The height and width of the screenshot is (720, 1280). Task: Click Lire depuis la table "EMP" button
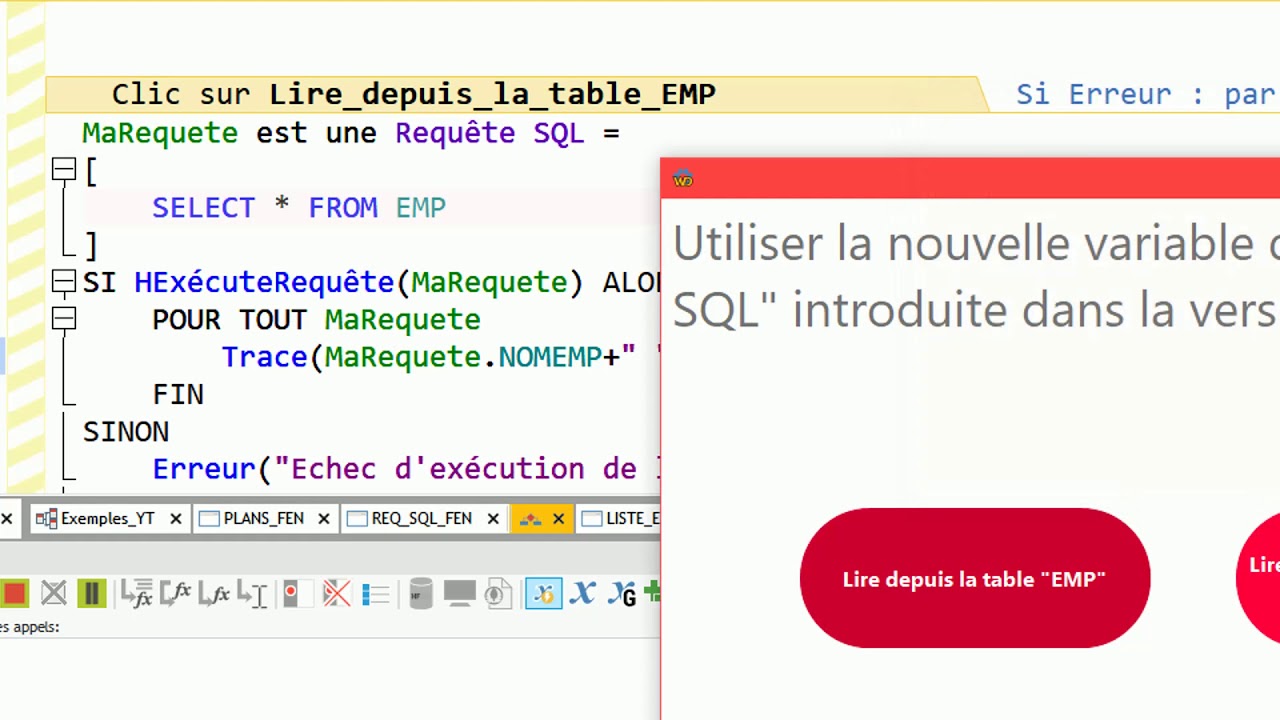click(x=975, y=579)
